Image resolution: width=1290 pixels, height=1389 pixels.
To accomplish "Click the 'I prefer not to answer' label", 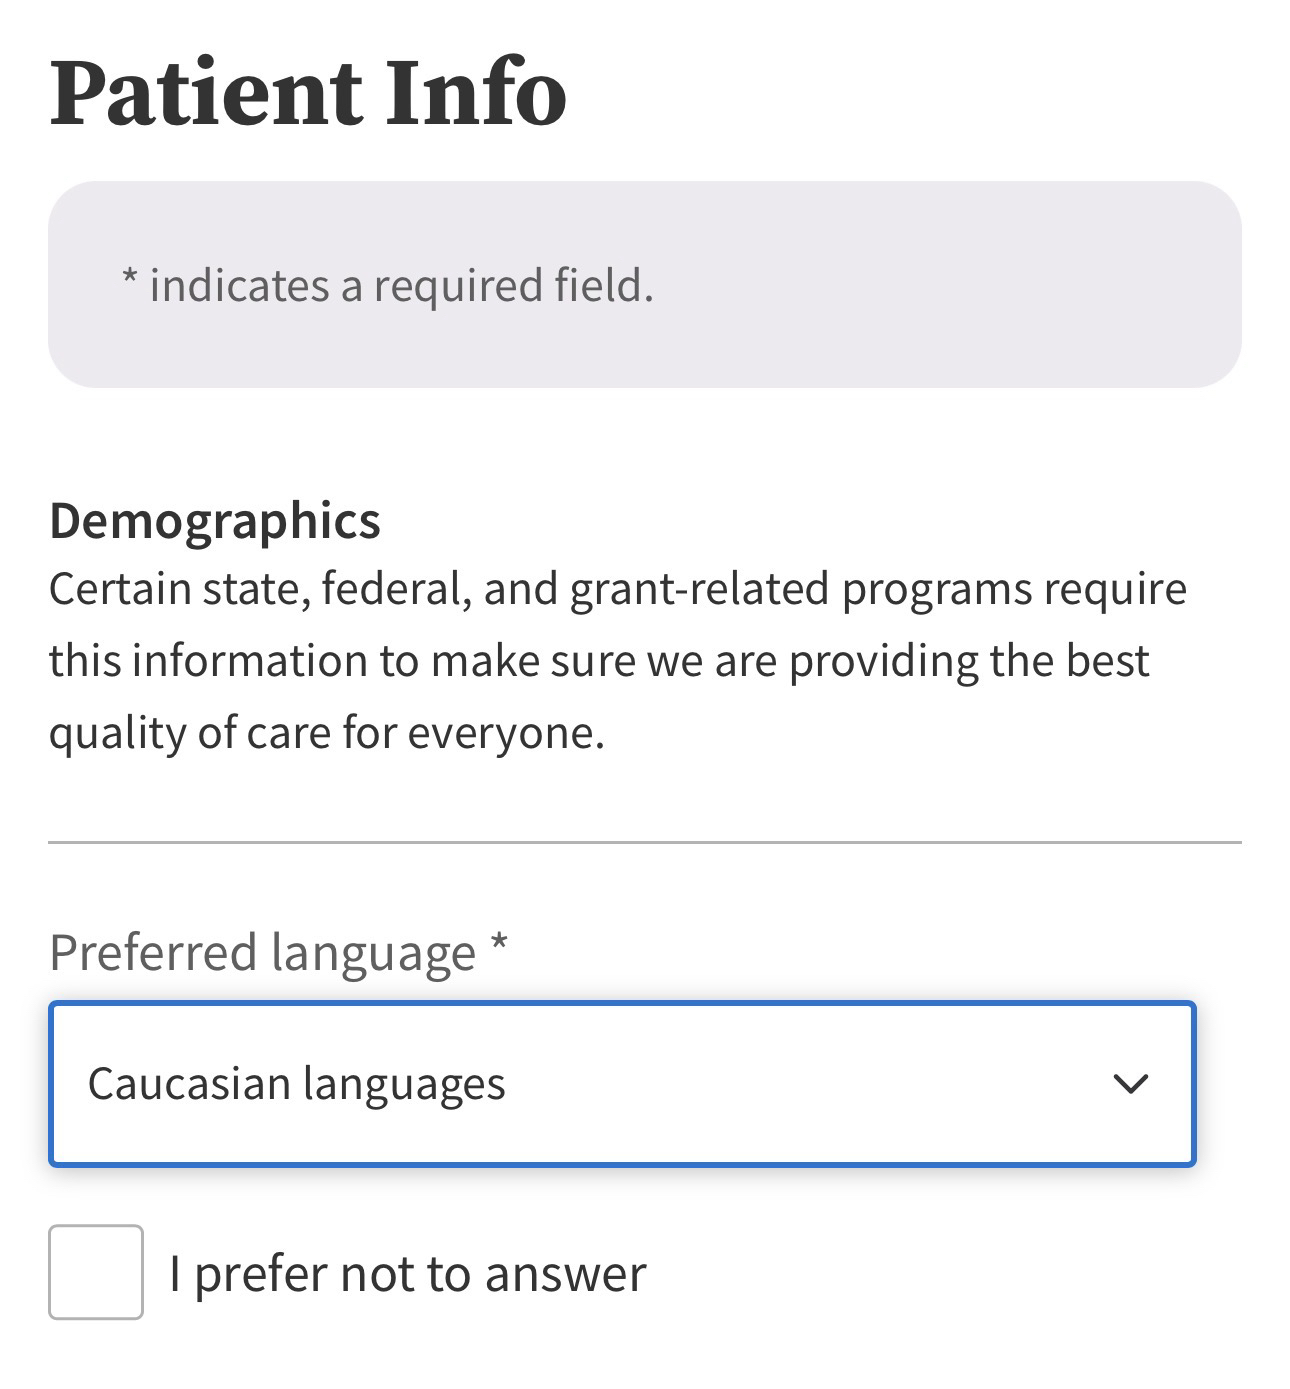I will coord(407,1274).
